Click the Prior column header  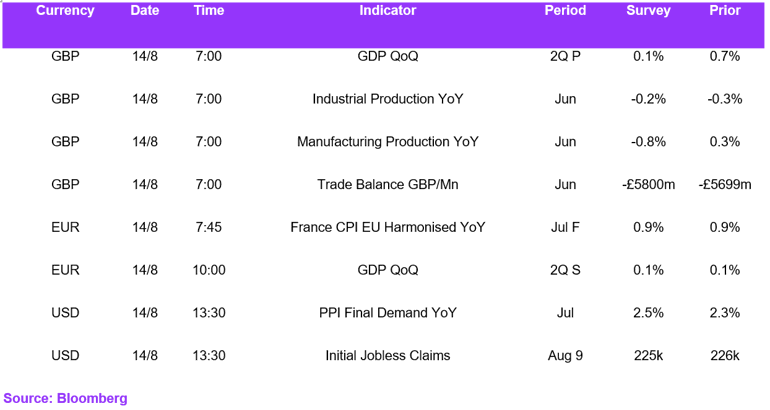pyautogui.click(x=725, y=10)
